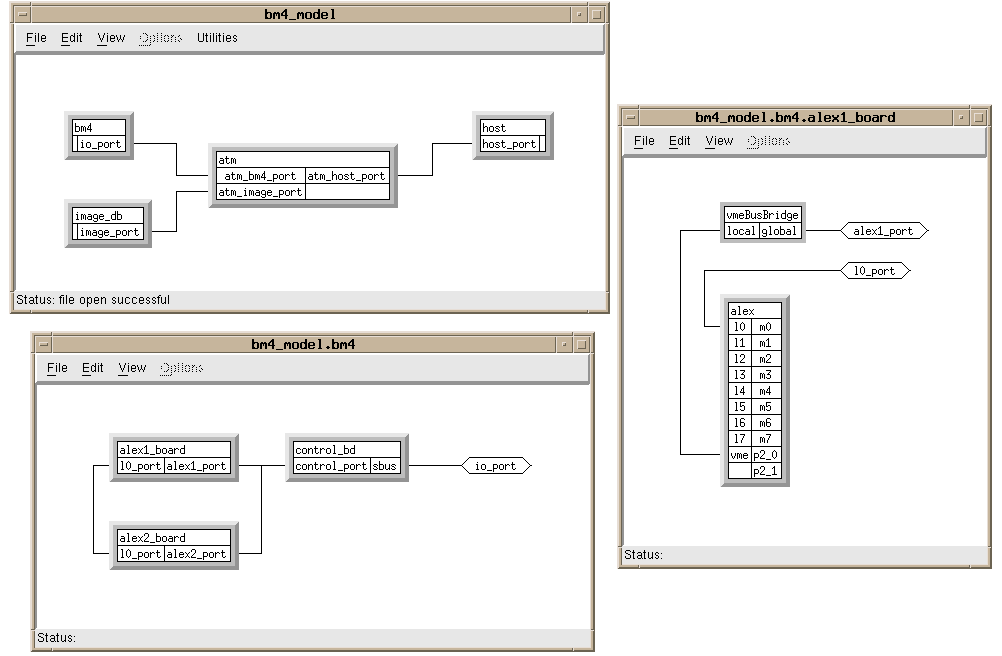Open Edit menu in the alex1_board window

click(x=680, y=141)
